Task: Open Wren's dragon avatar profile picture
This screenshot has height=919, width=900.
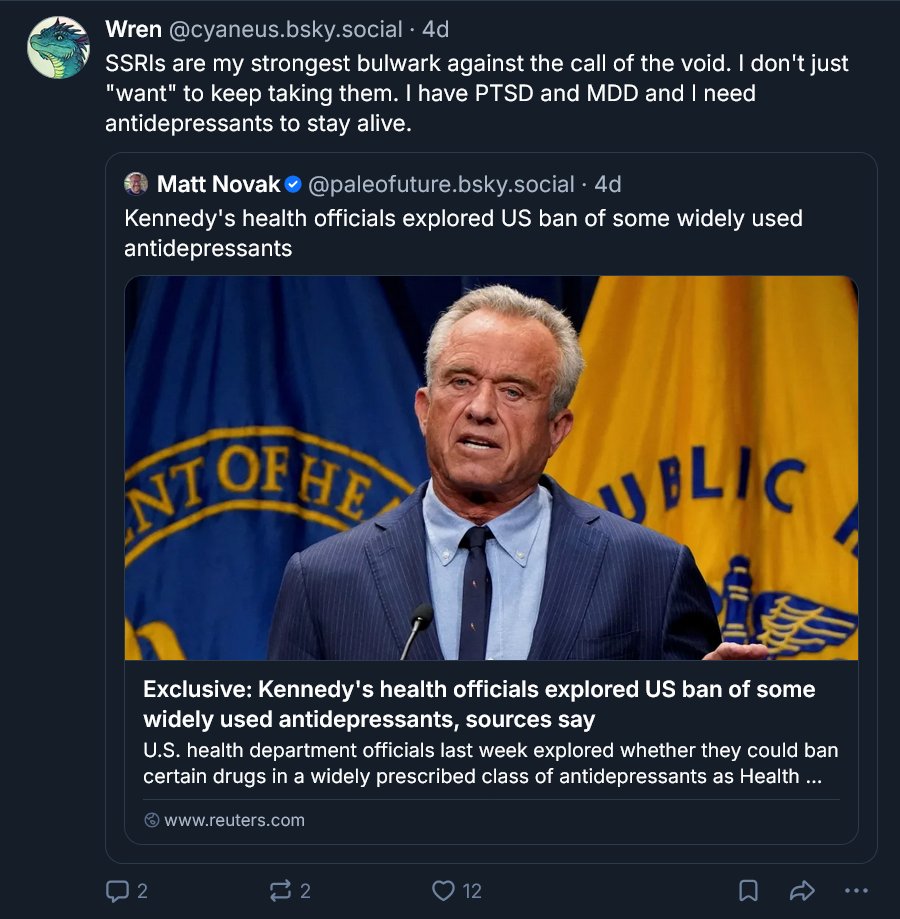Action: pyautogui.click(x=58, y=47)
